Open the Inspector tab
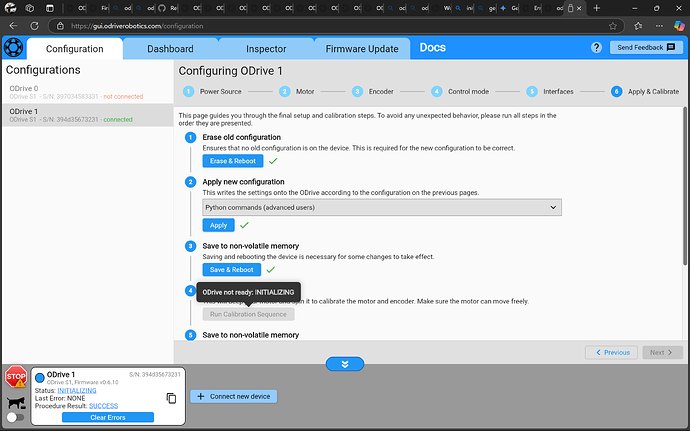Viewport: 690px width, 431px height. pyautogui.click(x=266, y=49)
